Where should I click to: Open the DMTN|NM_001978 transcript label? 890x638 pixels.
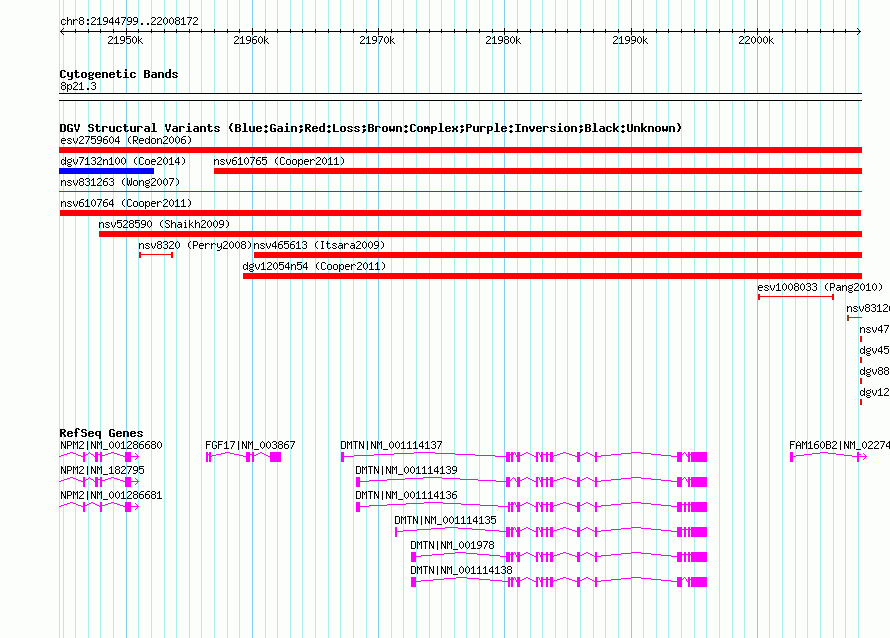[x=452, y=545]
